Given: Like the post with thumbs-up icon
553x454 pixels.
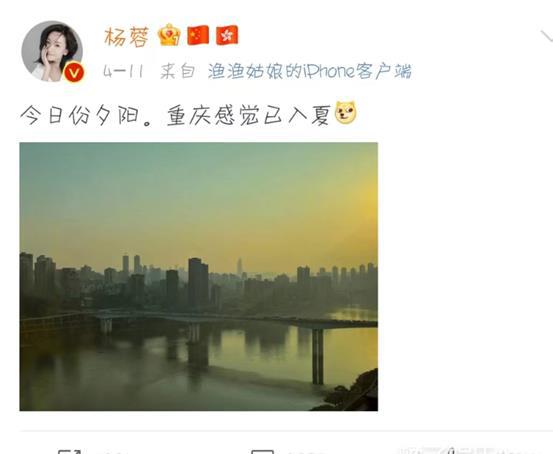Looking at the screenshot, I should pyautogui.click(x=452, y=451).
